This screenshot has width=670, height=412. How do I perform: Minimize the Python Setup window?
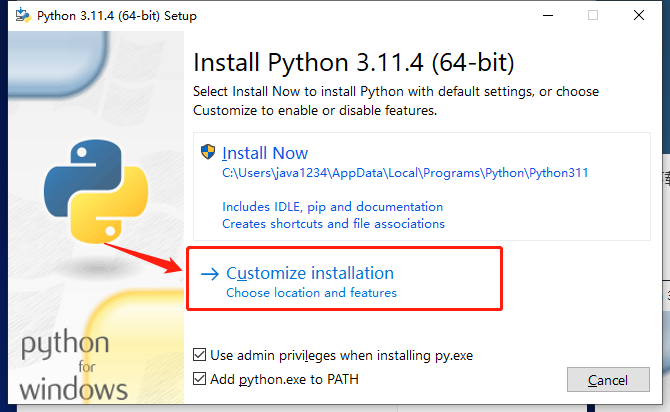546,15
